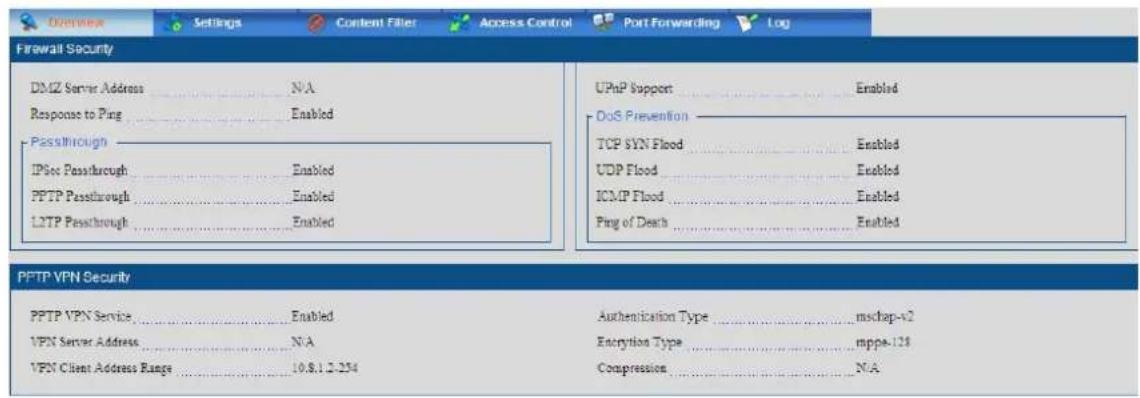Click the UDP Flood label
Screen dimensions: 1140x398
click(627, 170)
